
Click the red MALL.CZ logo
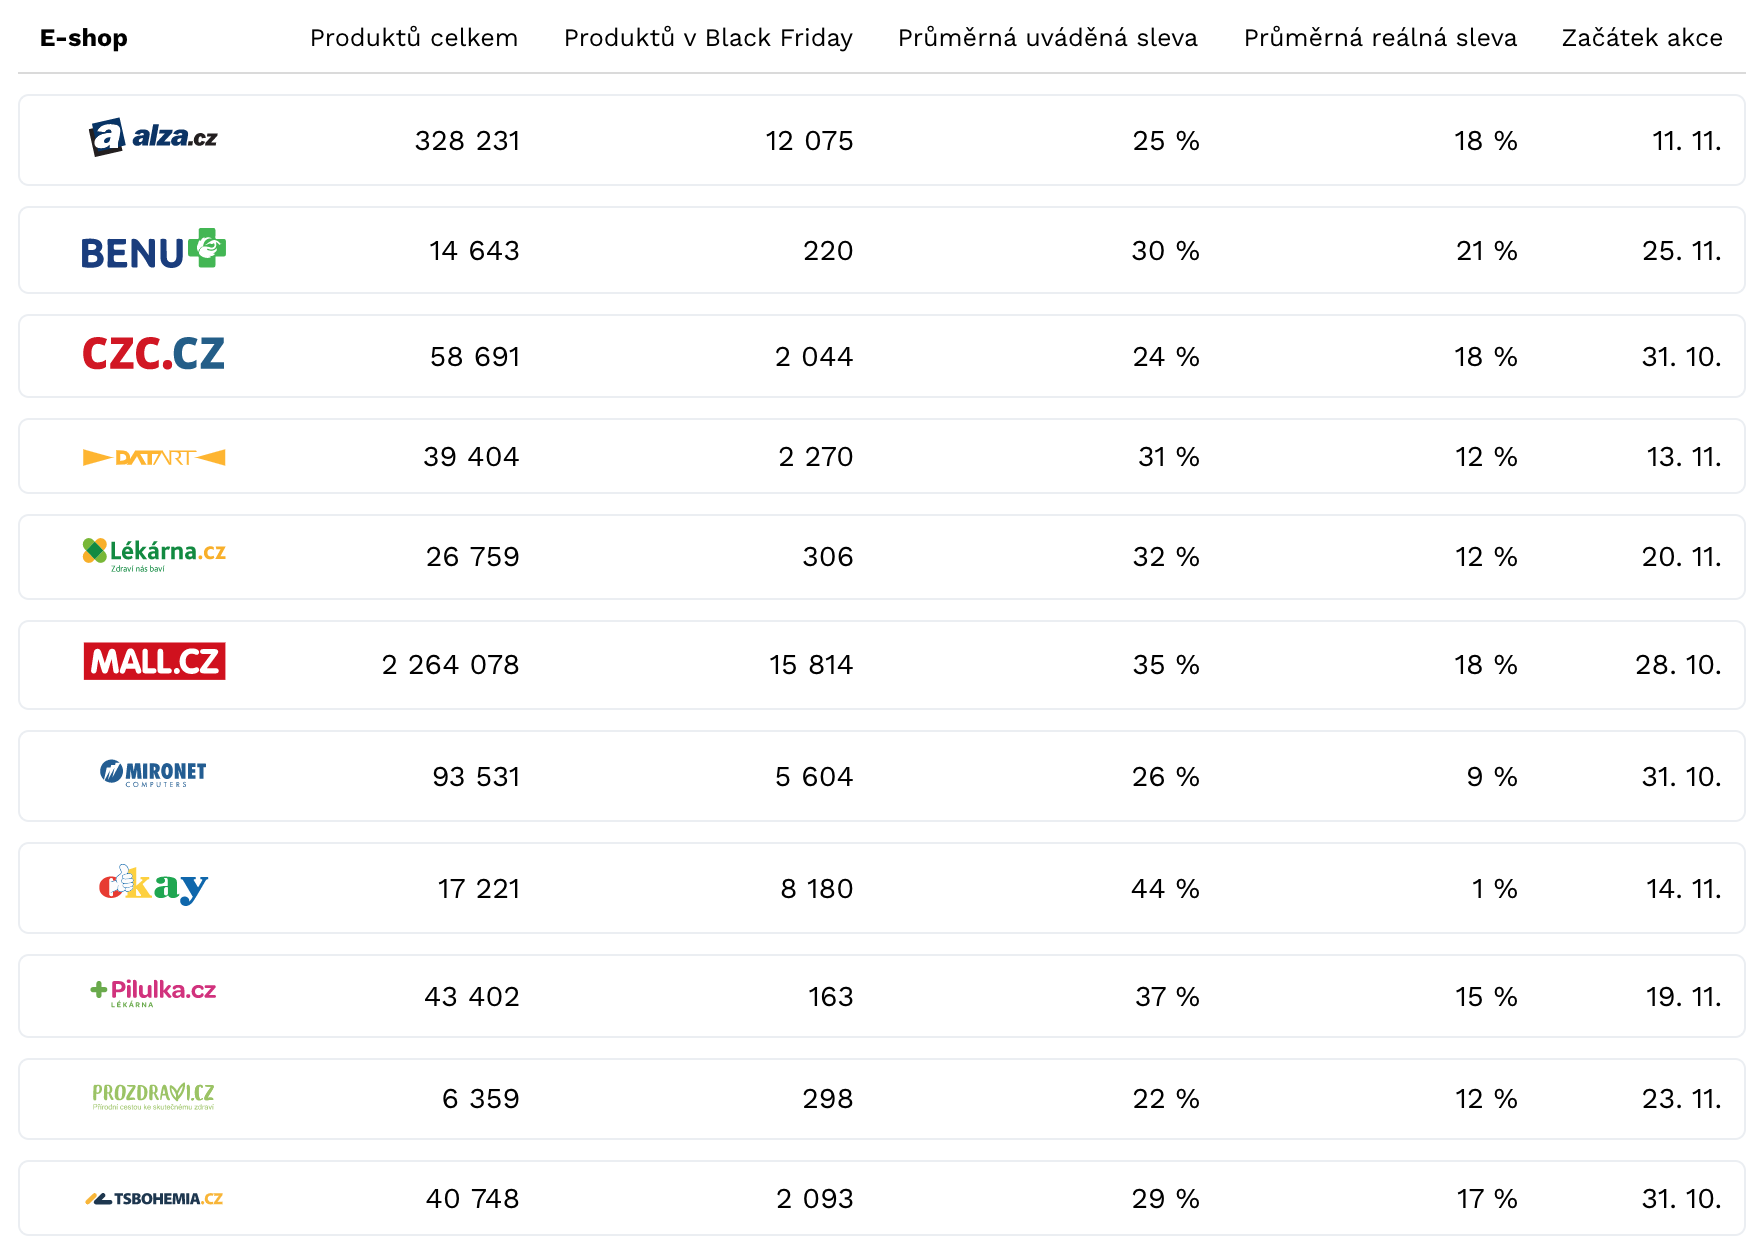154,662
